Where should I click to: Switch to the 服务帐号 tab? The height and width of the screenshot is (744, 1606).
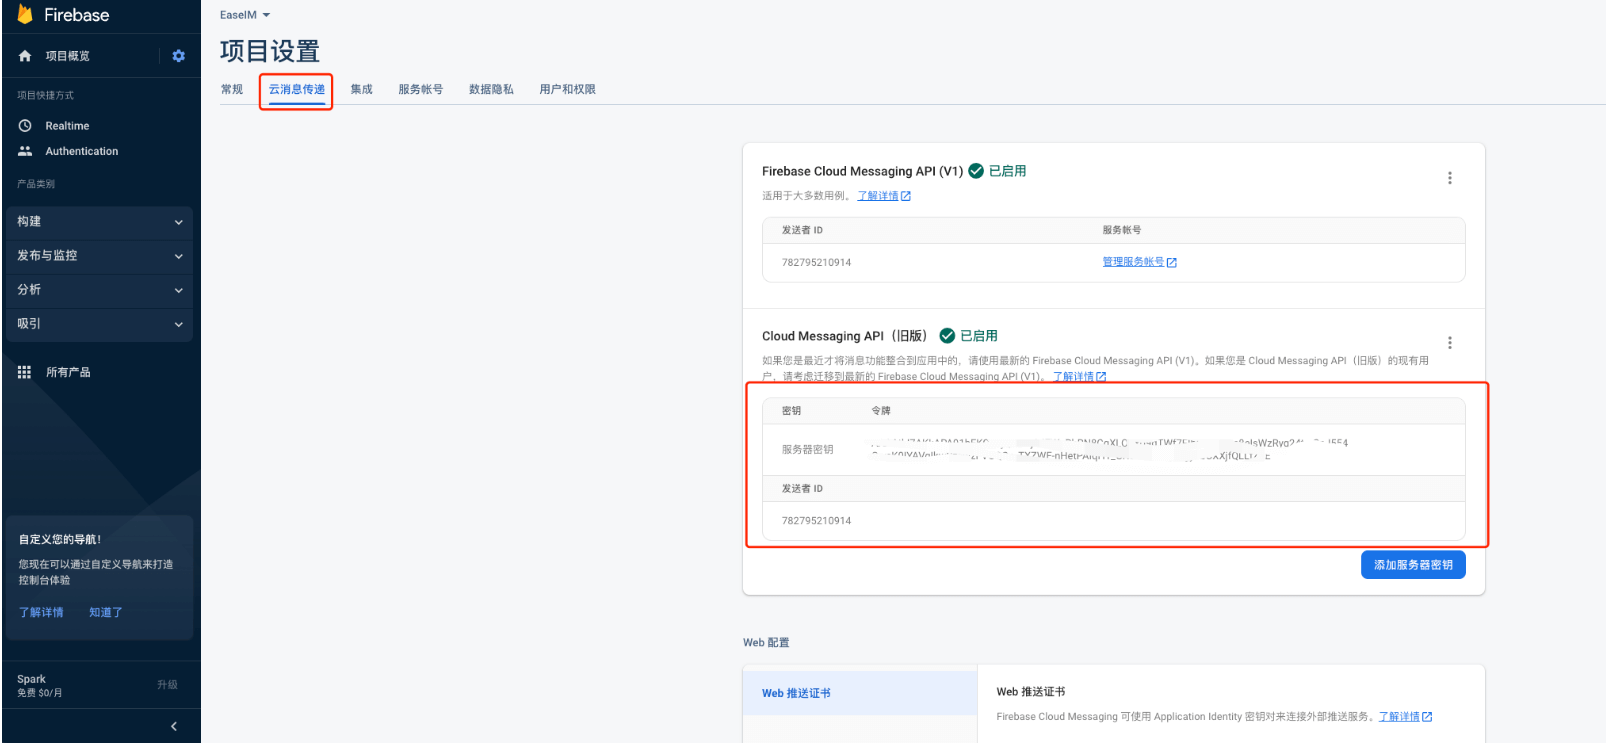click(420, 90)
